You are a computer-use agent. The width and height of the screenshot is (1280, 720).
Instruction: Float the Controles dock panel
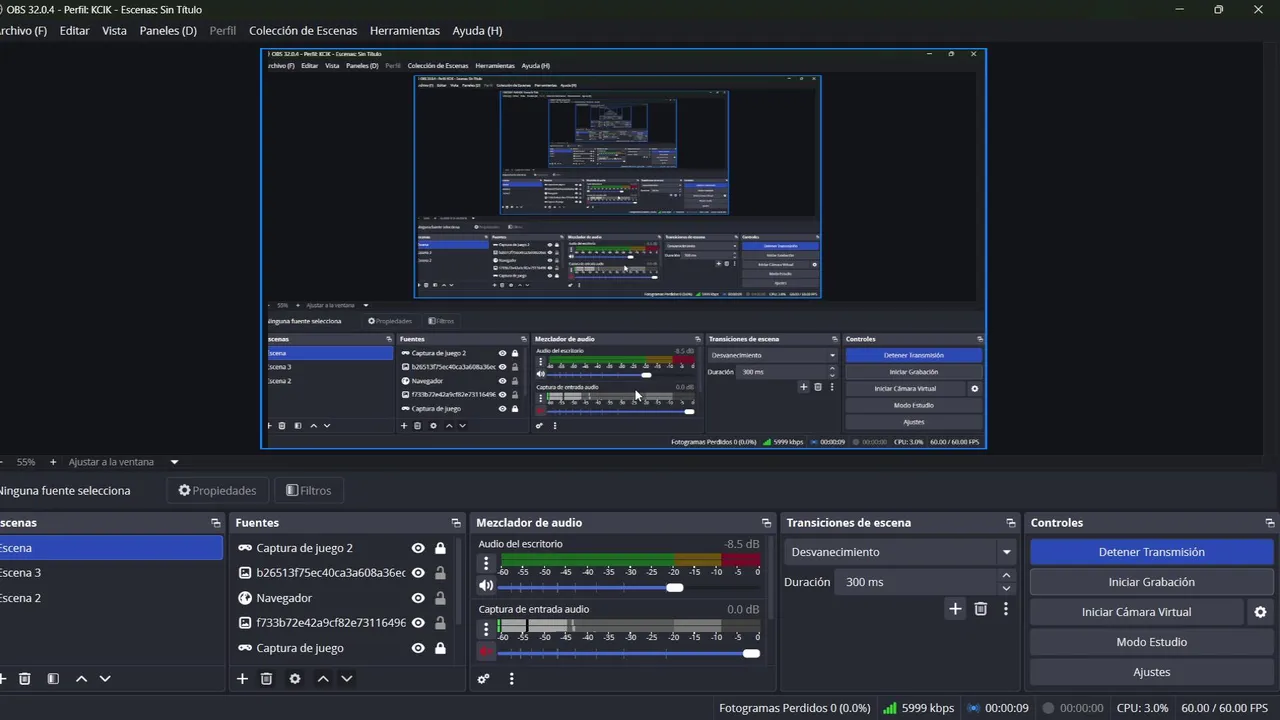pos(1268,523)
